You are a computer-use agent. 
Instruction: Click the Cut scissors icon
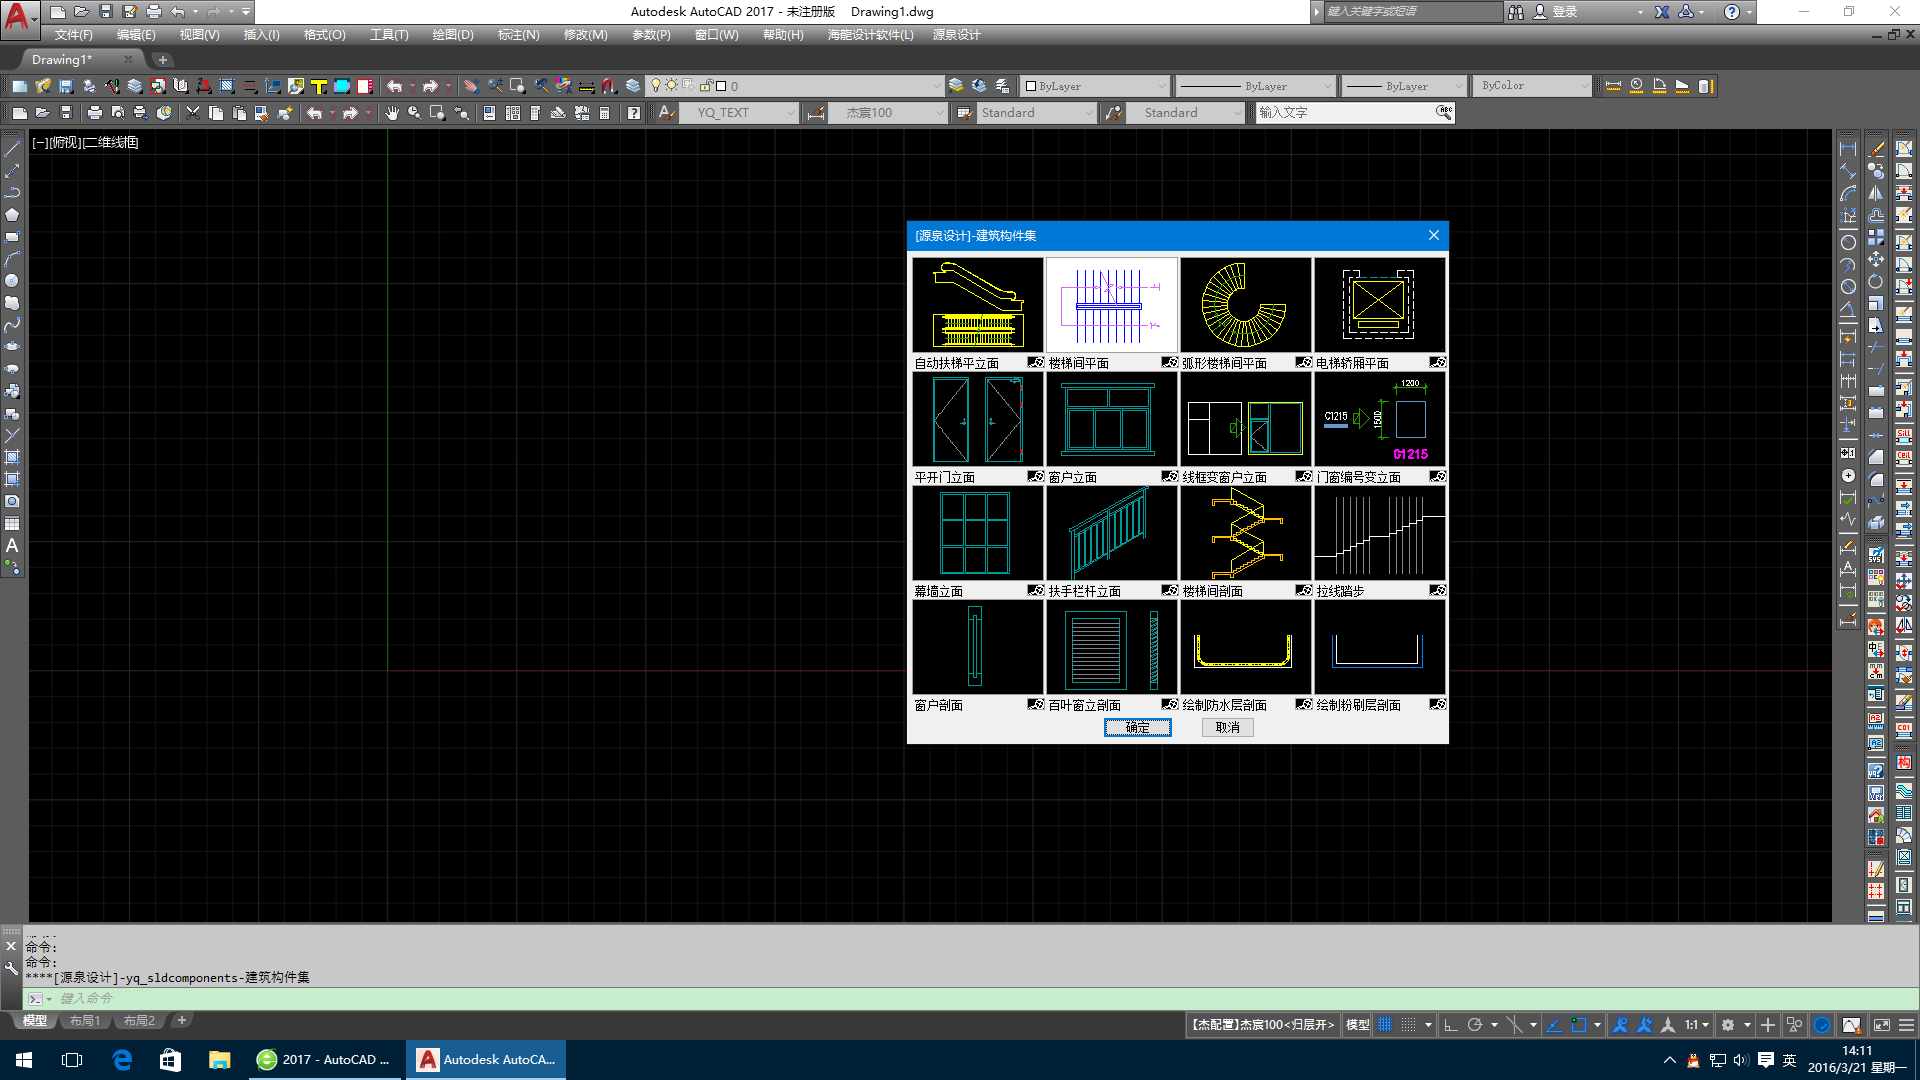point(193,113)
